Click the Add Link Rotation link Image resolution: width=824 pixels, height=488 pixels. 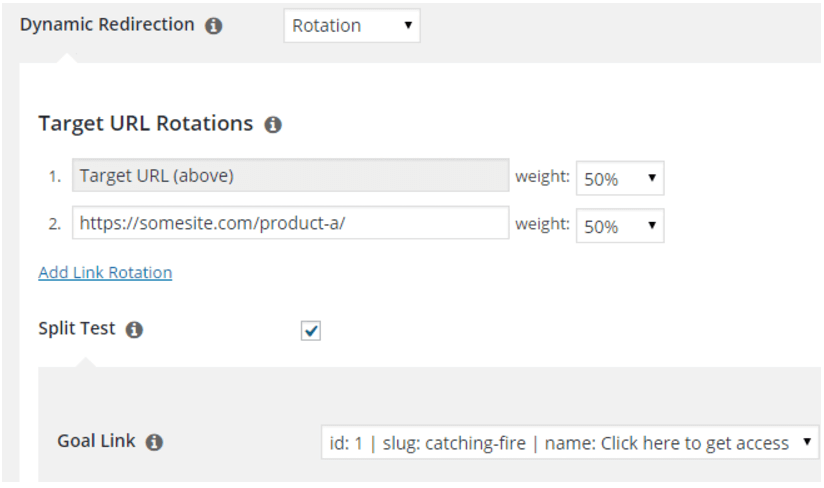point(105,272)
